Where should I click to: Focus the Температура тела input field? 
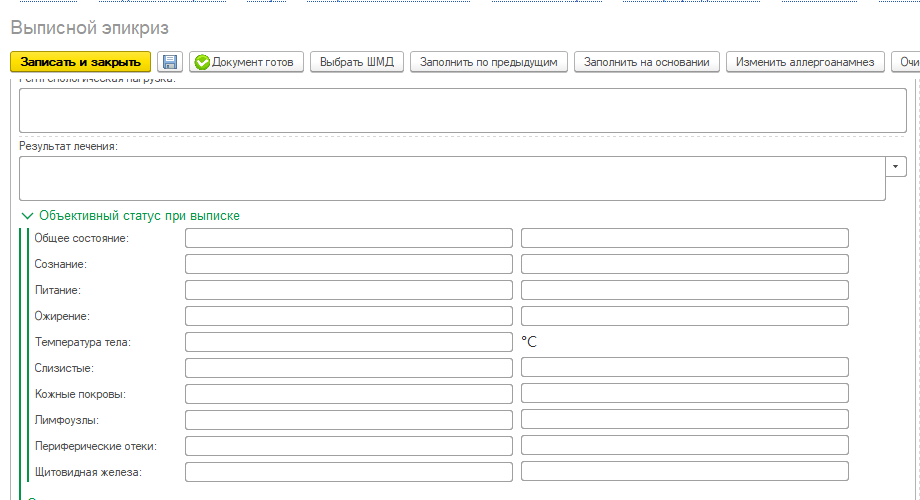click(348, 342)
